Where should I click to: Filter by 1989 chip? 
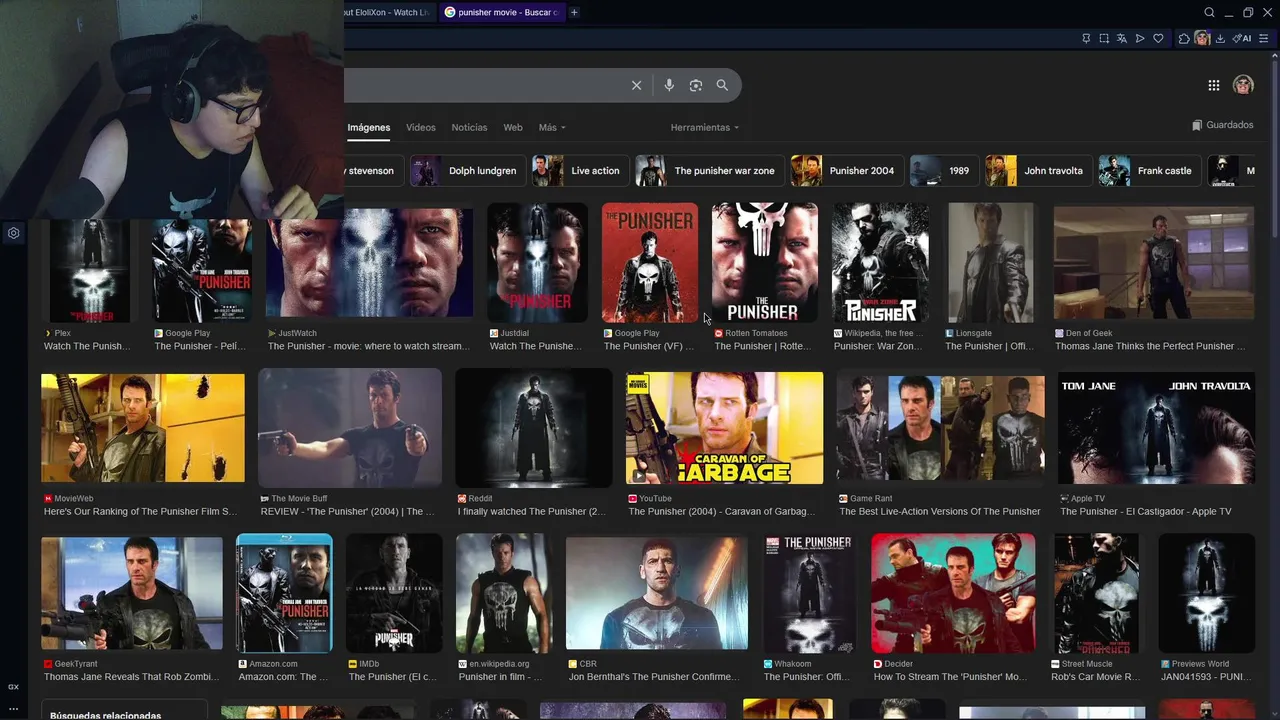943,171
